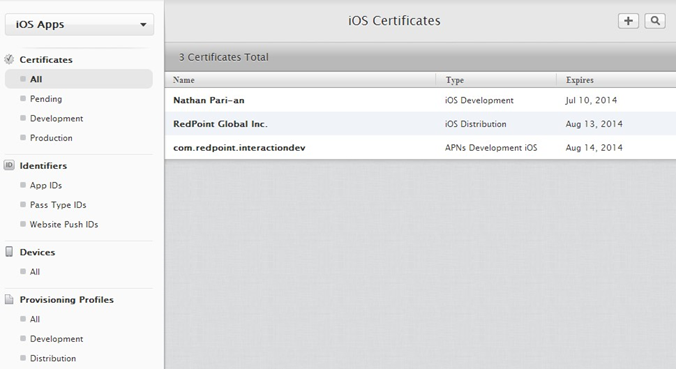Viewport: 676px width, 369px height.
Task: Show Distribution provisioning profiles
Action: (53, 358)
